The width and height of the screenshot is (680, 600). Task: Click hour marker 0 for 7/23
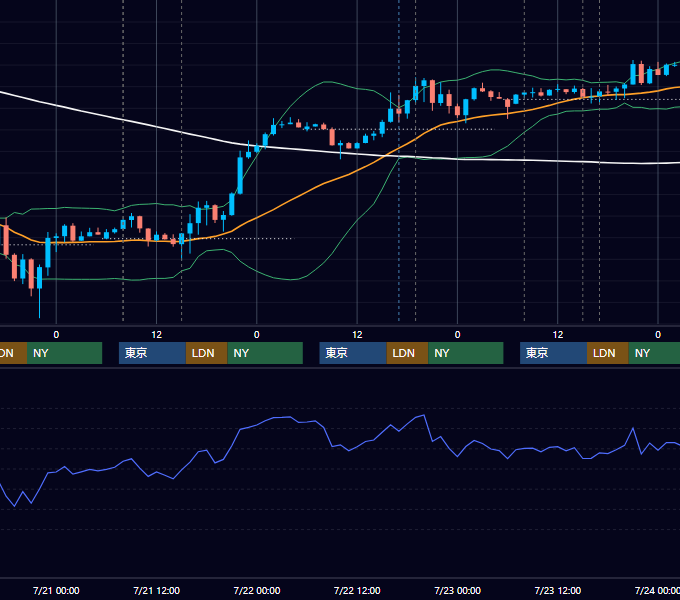point(458,335)
